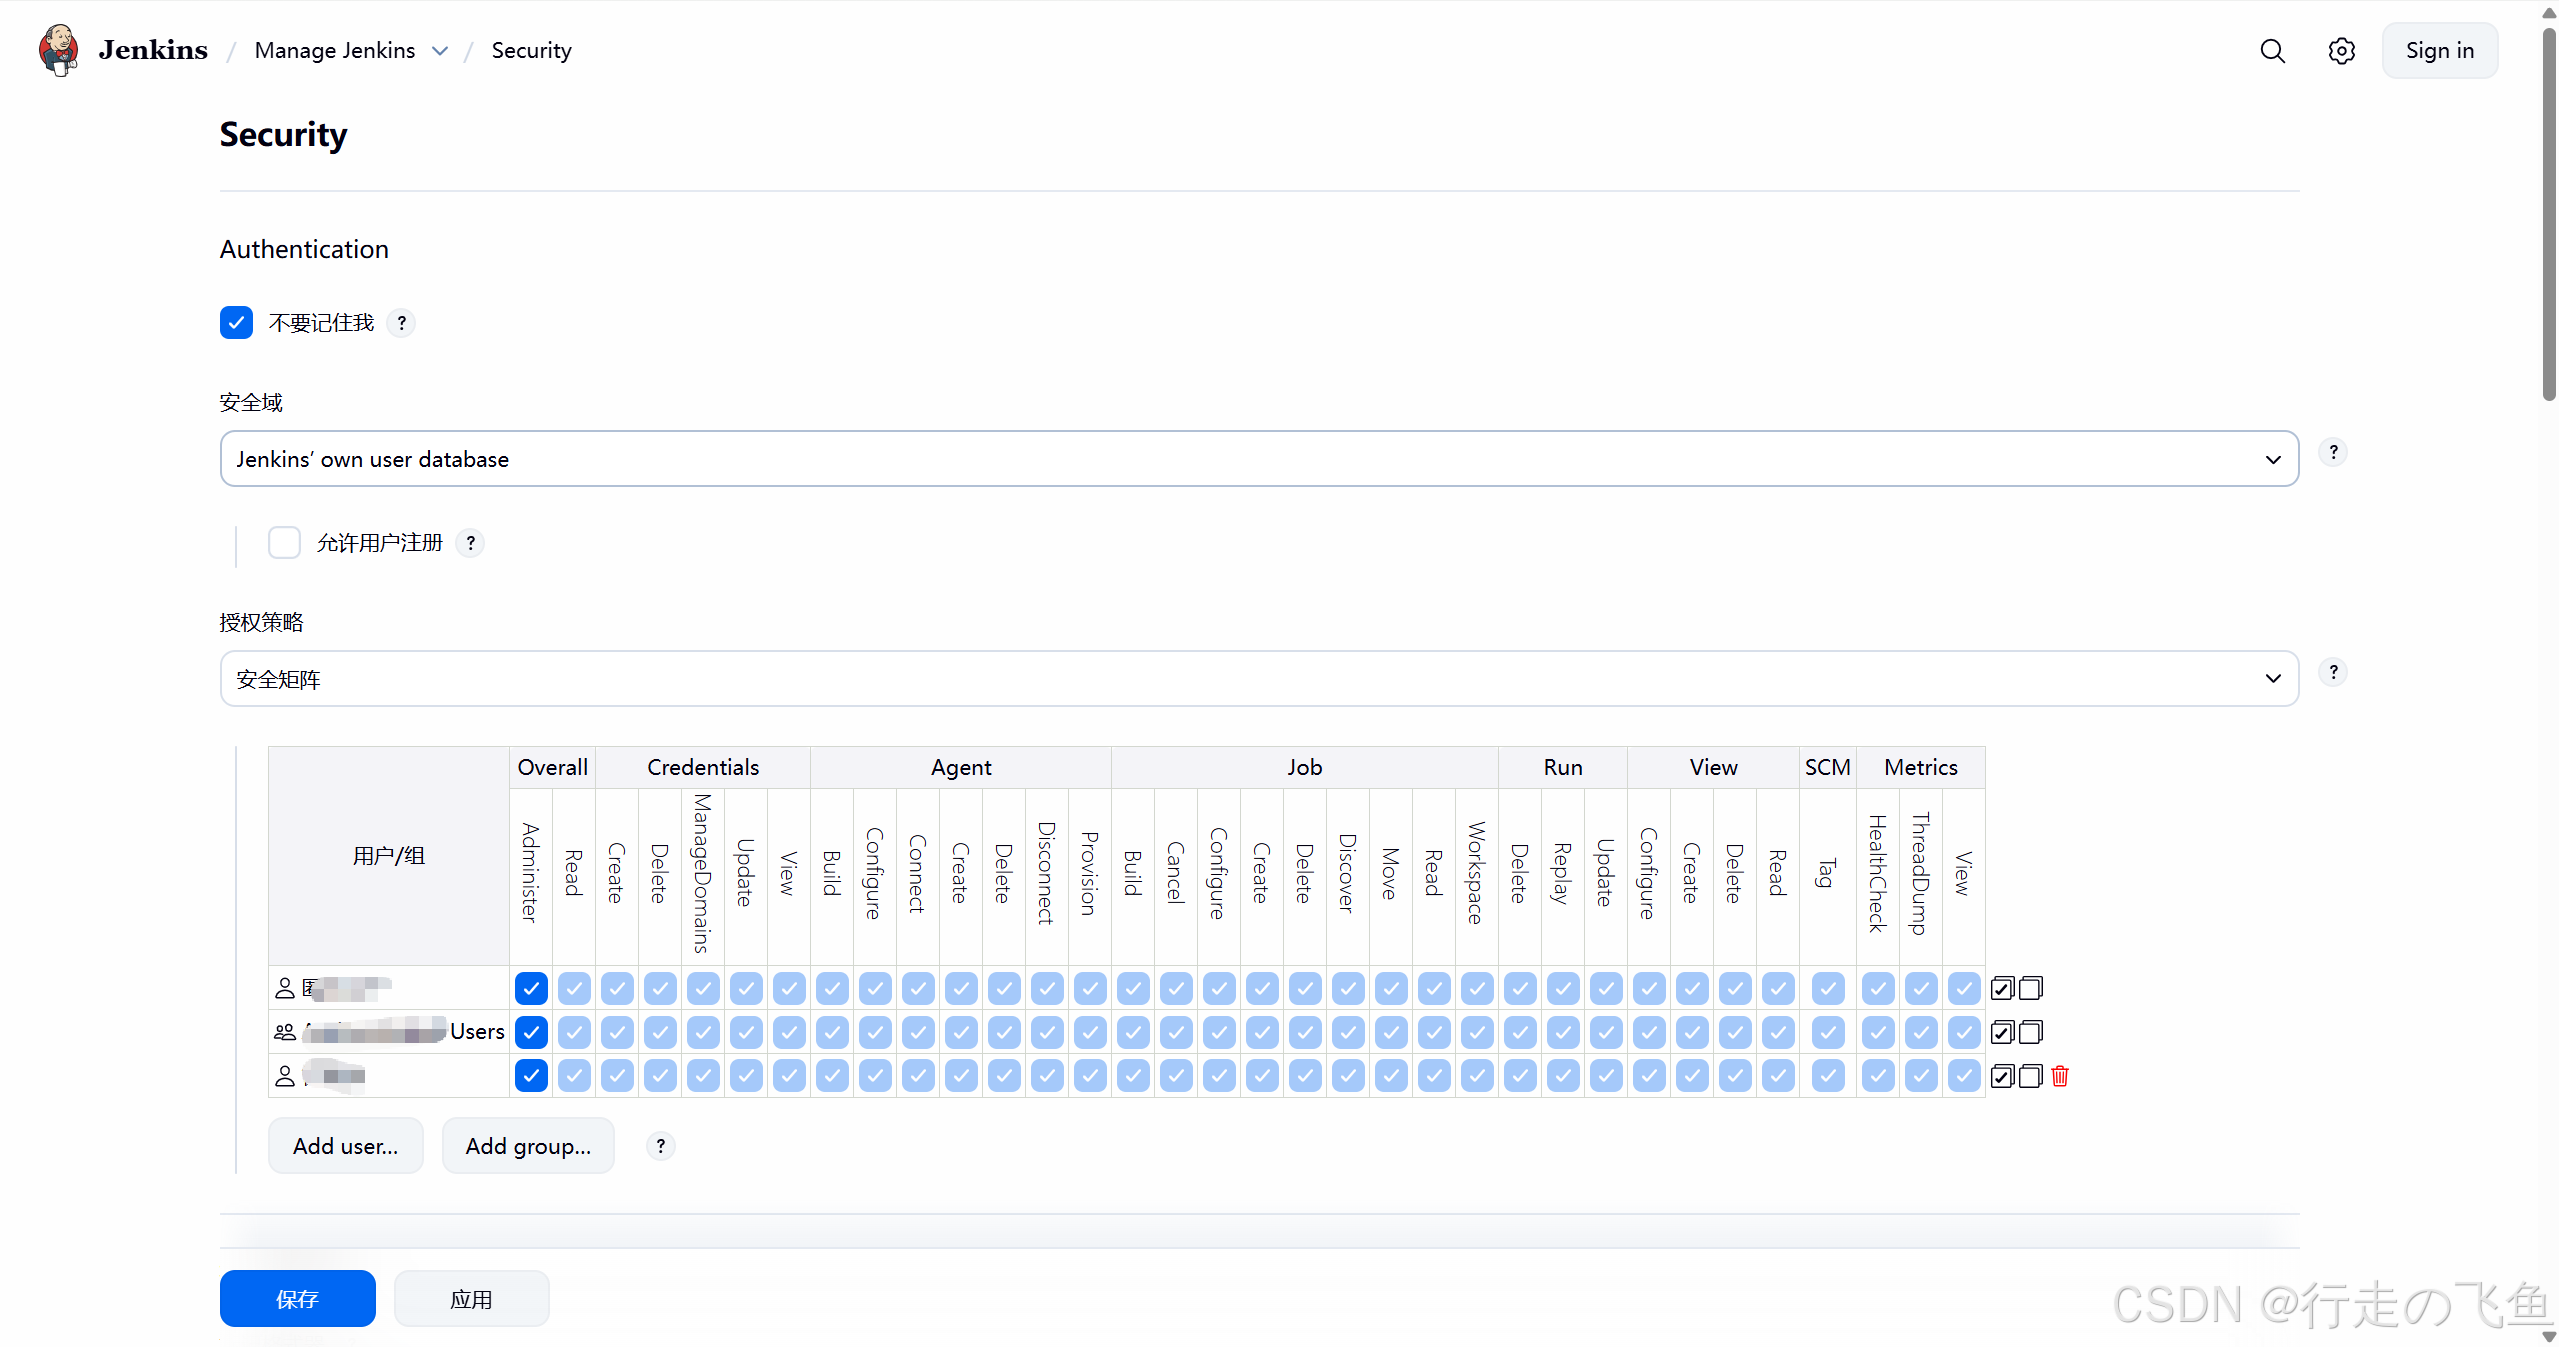Click the Authentication section heading
This screenshot has height=1347, width=2559.
(304, 249)
